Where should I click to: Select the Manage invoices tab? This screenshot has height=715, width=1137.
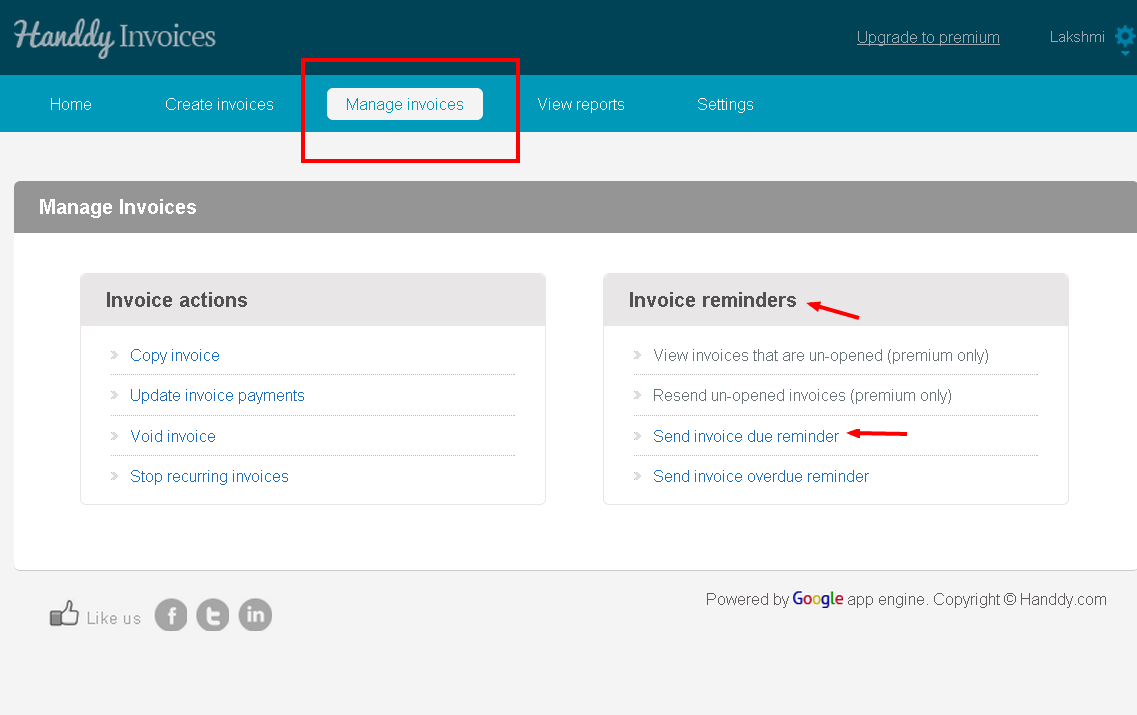[x=405, y=104]
